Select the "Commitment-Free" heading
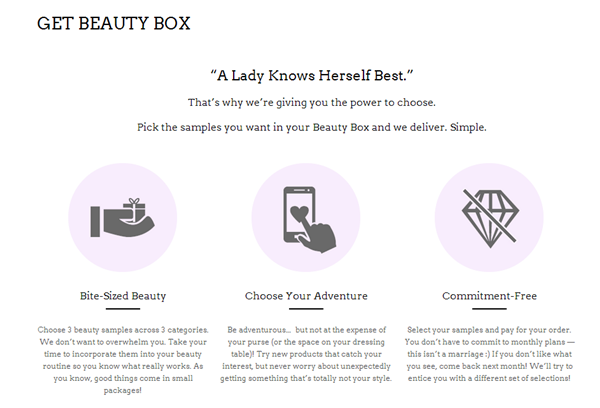This screenshot has height=408, width=600. pos(489,296)
